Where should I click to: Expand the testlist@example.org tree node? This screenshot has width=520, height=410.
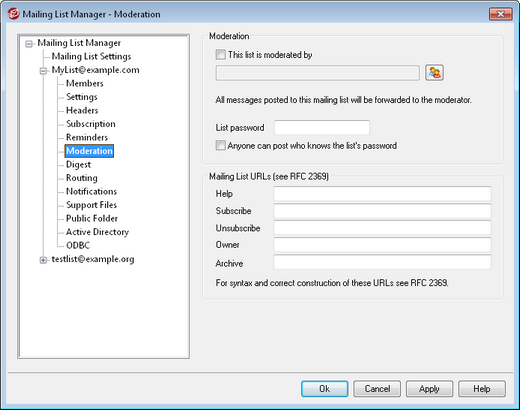(x=43, y=260)
